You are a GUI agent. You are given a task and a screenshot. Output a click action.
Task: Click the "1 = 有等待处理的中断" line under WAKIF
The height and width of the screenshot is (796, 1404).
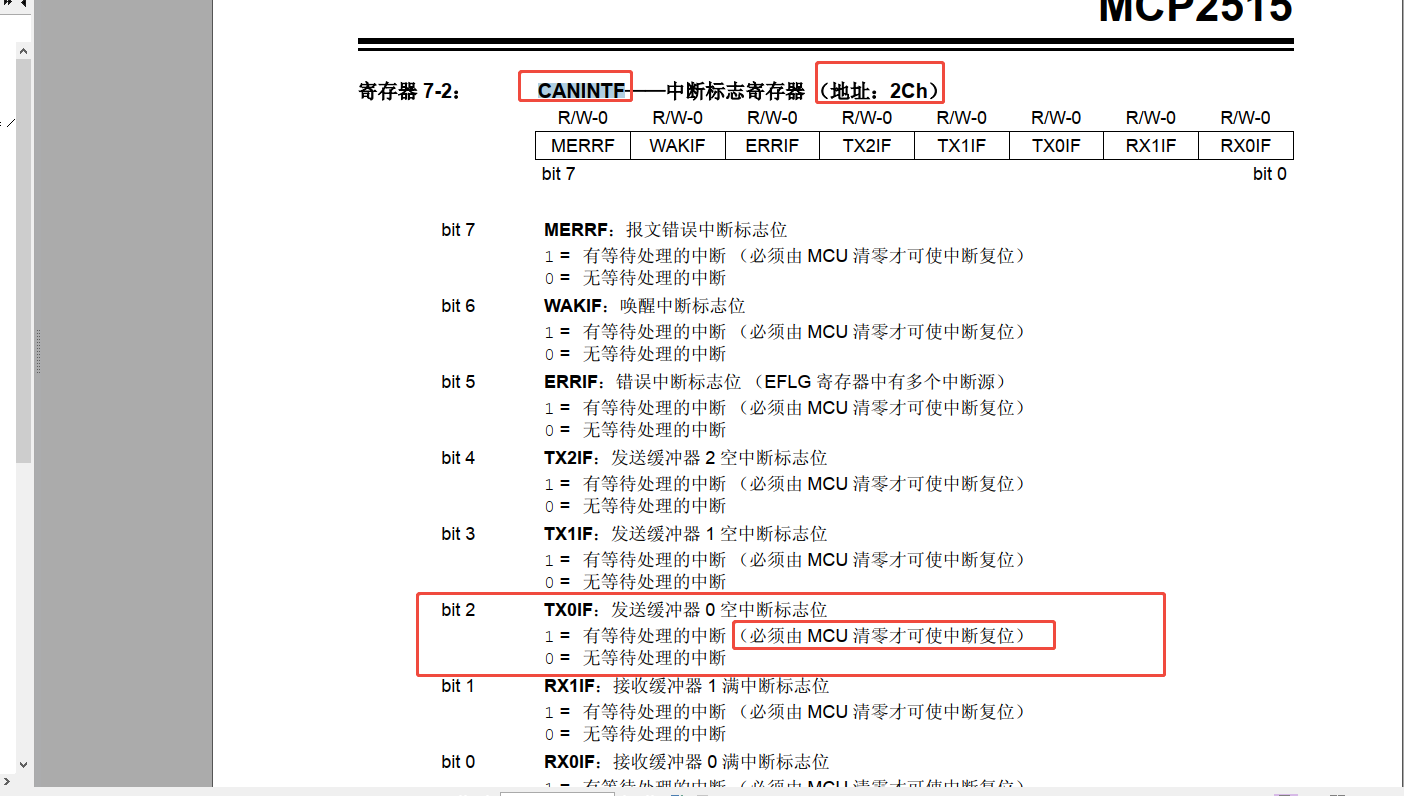[x=786, y=332]
